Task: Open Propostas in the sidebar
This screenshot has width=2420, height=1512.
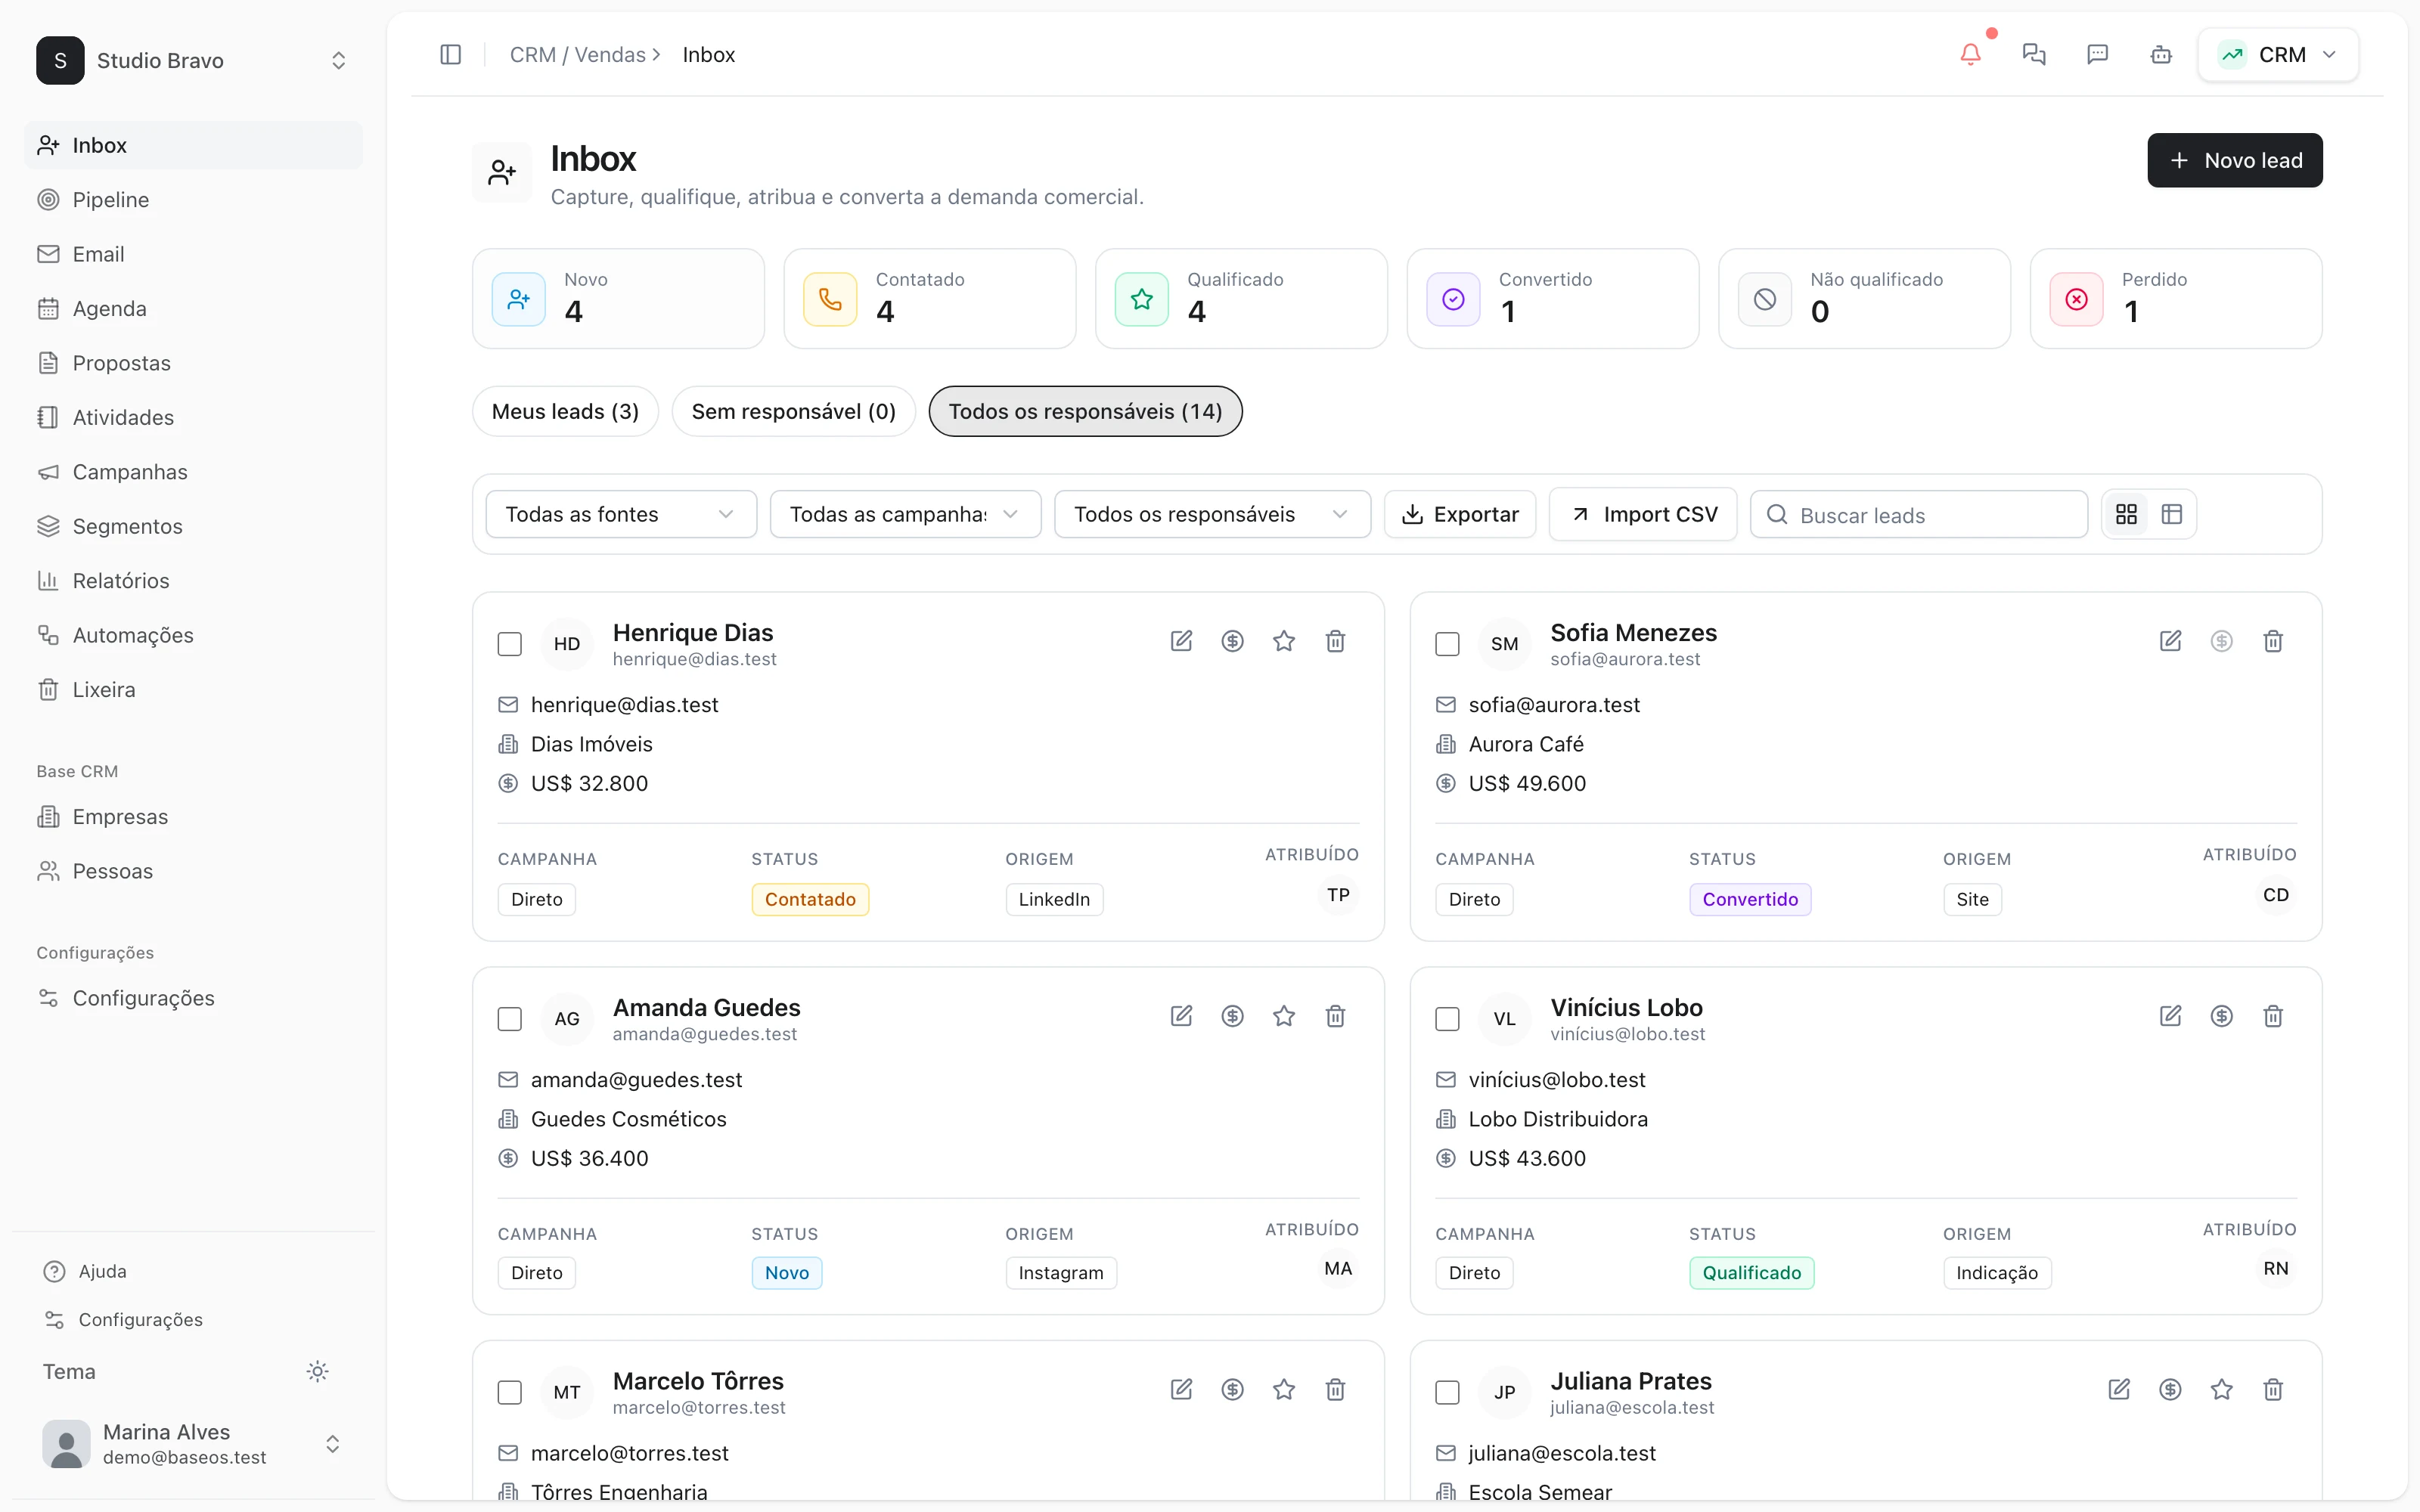Action: click(193, 363)
